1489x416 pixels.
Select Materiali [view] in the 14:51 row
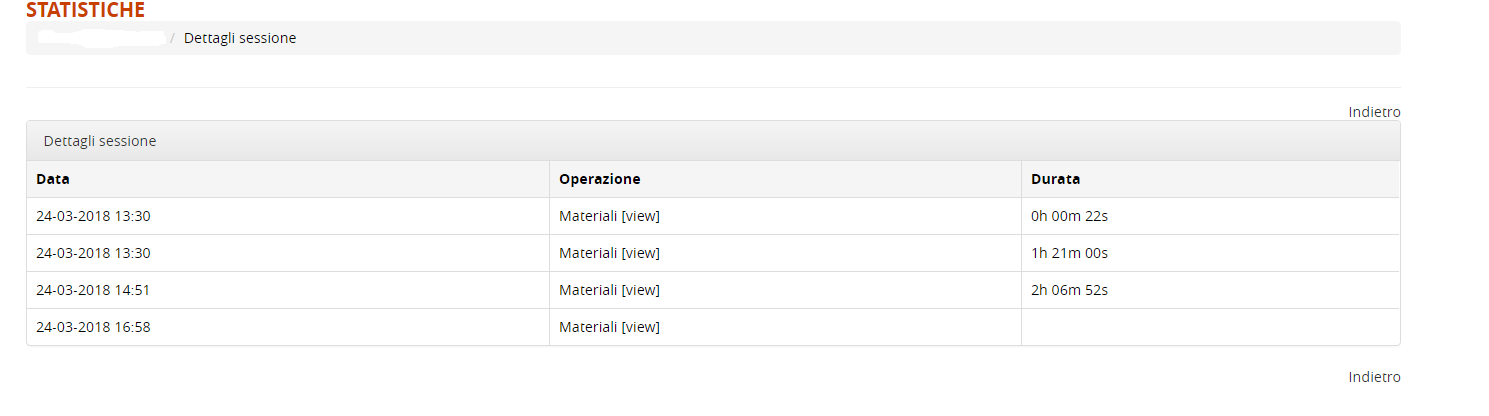(609, 290)
